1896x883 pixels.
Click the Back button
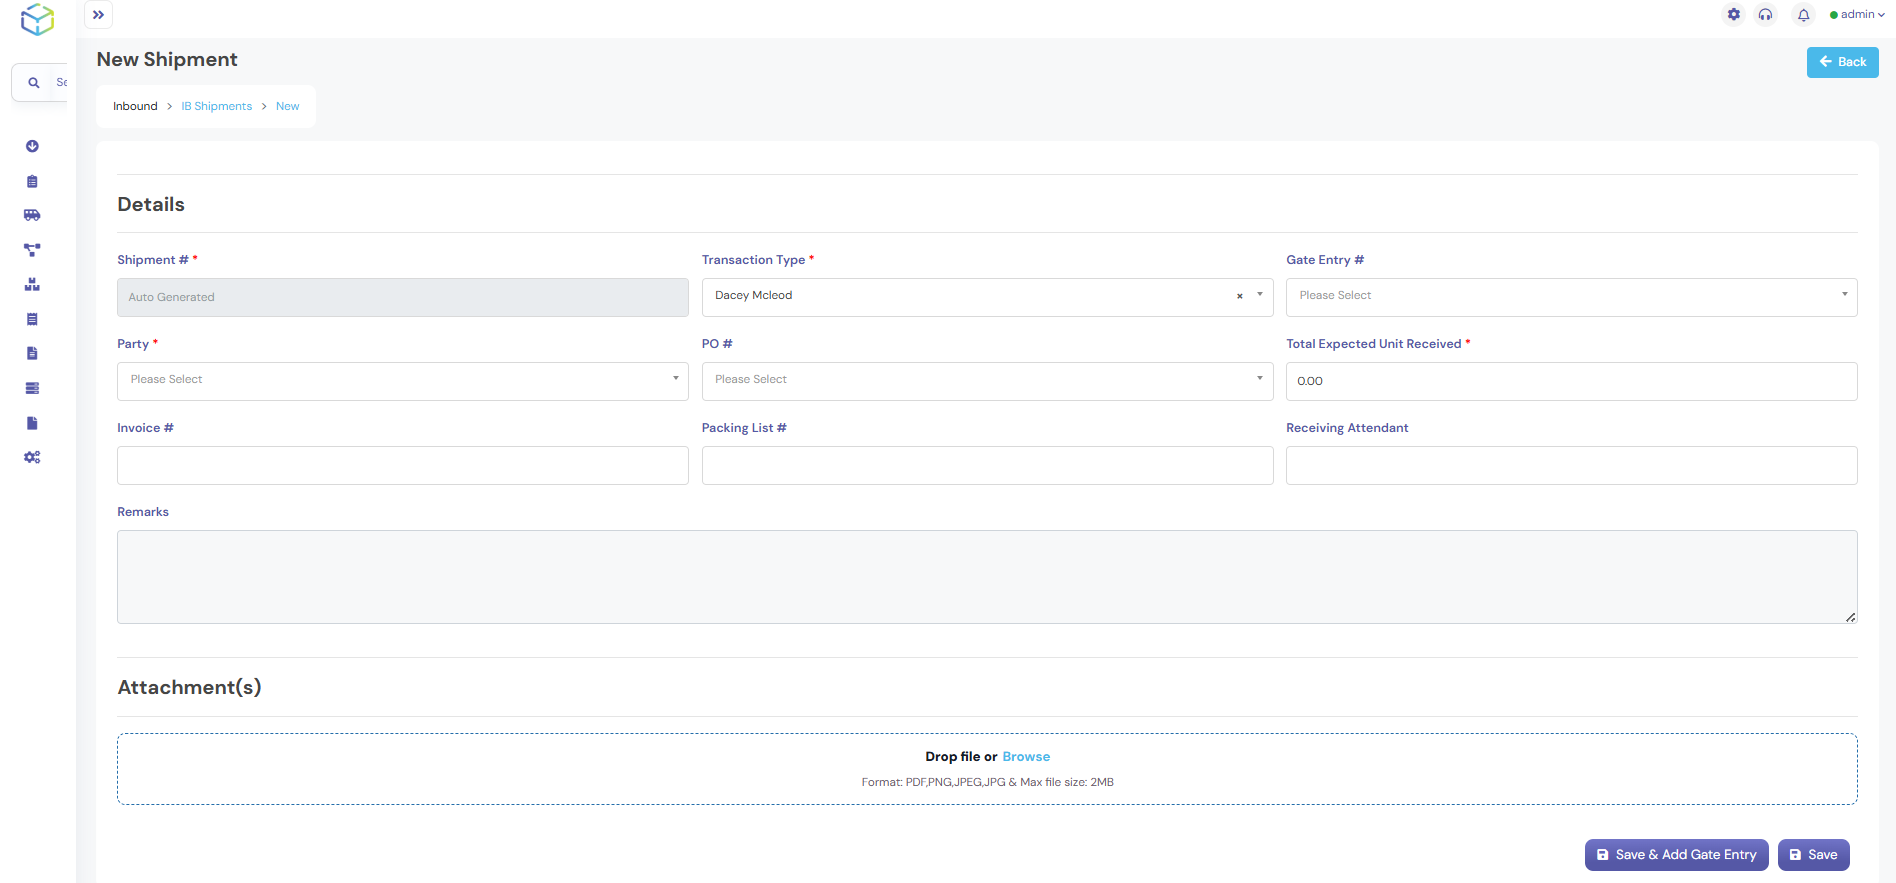(x=1842, y=62)
